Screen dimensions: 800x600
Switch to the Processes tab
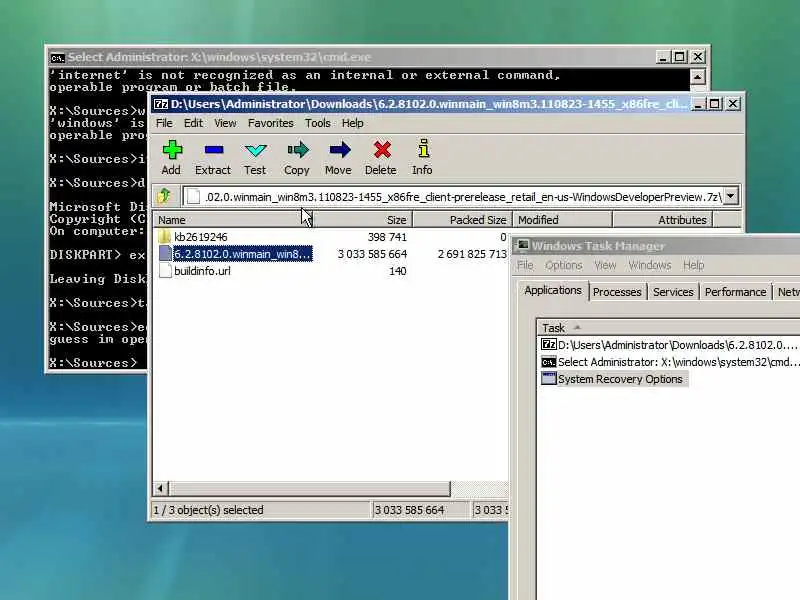pos(617,292)
